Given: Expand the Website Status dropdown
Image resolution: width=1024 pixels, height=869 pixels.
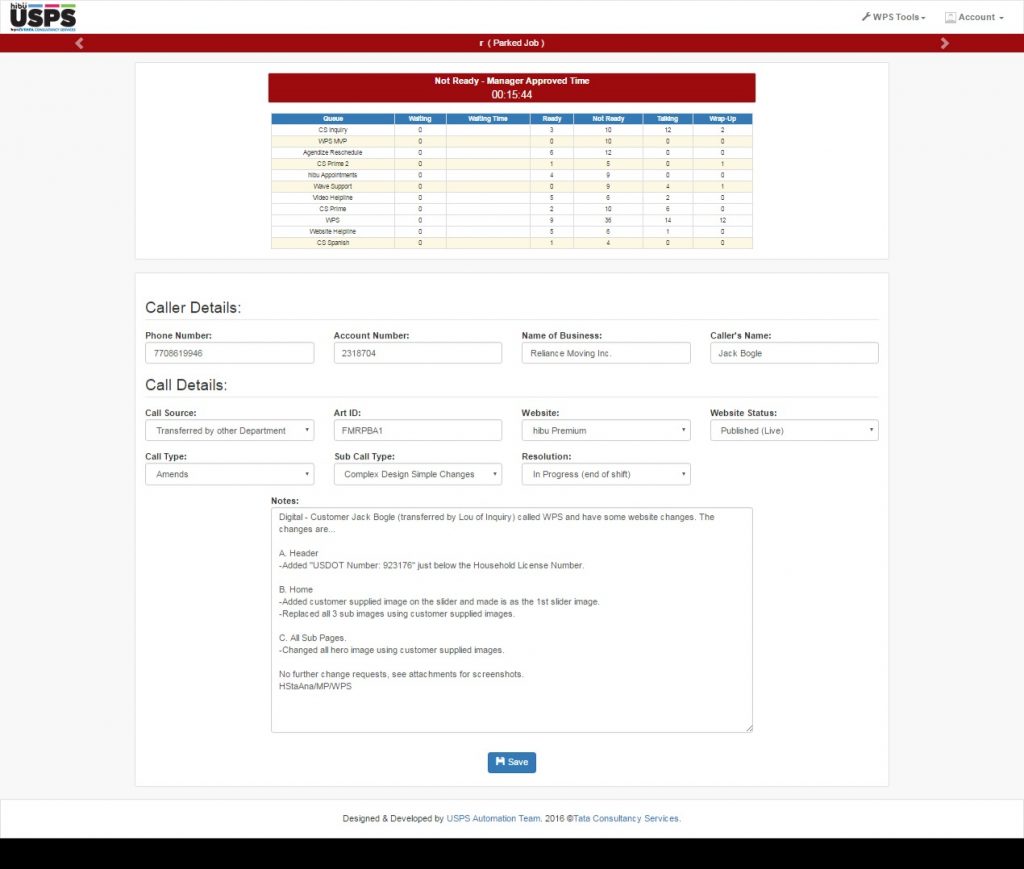Looking at the screenshot, I should (x=793, y=430).
